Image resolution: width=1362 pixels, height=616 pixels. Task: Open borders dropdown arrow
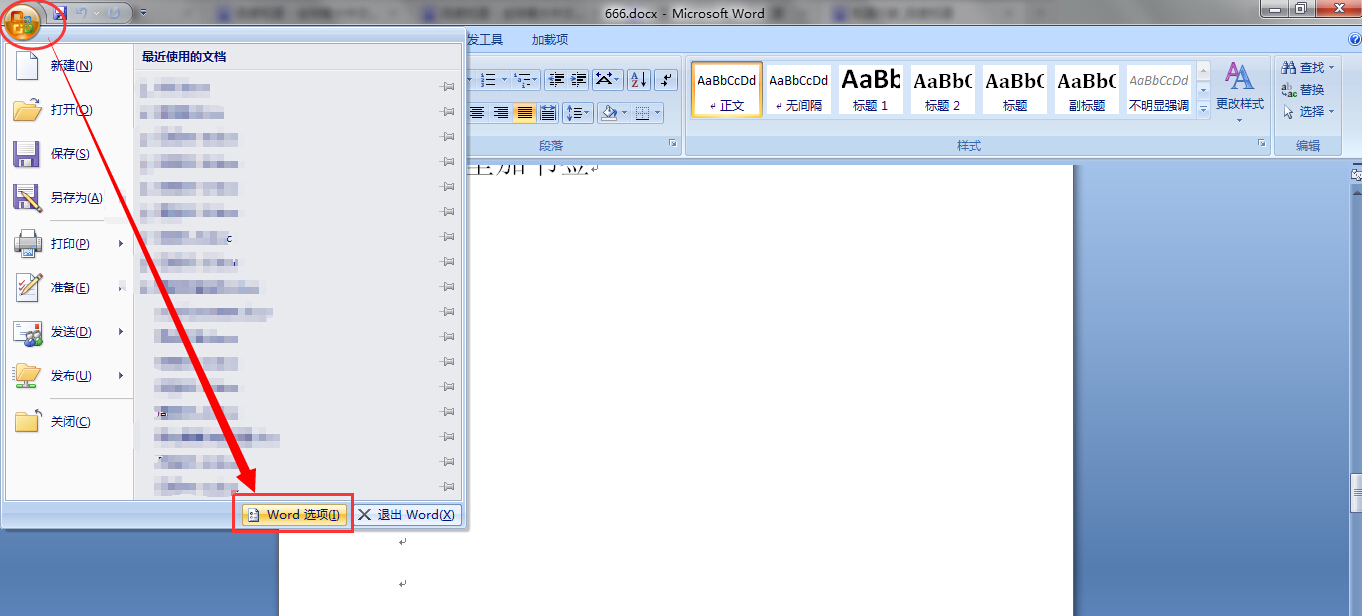[x=657, y=113]
